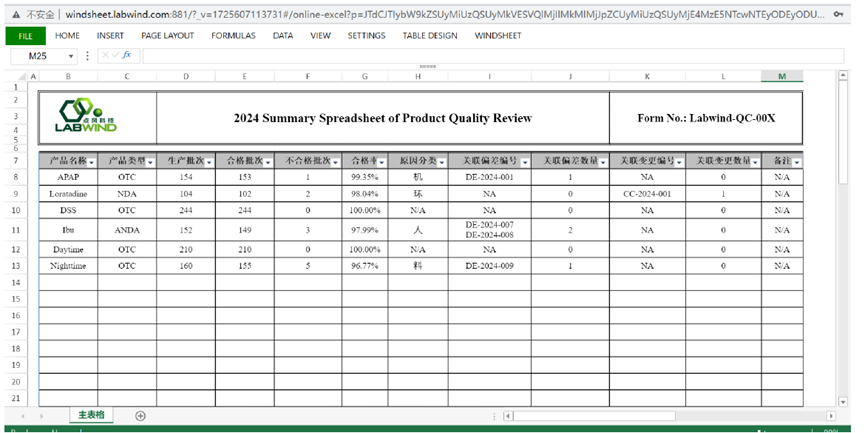Open the Name Box dropdown arrow
Viewport: 865px width, 433px height.
[72, 55]
